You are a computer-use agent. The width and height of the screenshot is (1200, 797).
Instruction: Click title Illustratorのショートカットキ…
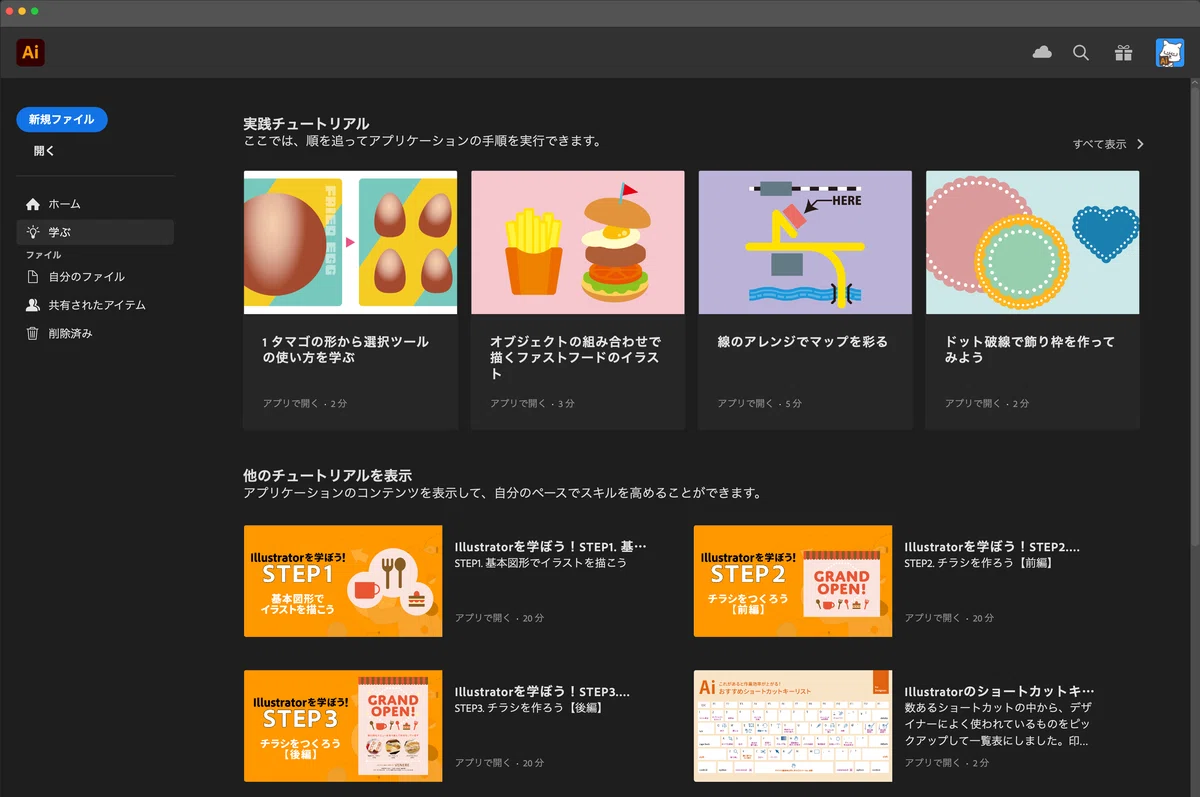(1000, 691)
